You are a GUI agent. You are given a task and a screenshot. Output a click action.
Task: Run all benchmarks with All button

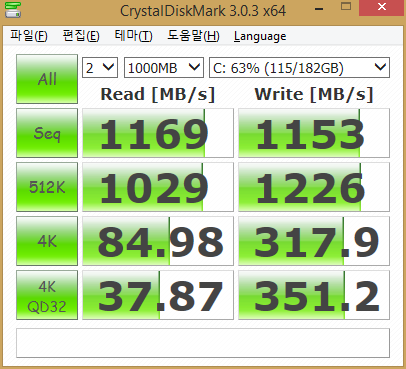click(47, 79)
